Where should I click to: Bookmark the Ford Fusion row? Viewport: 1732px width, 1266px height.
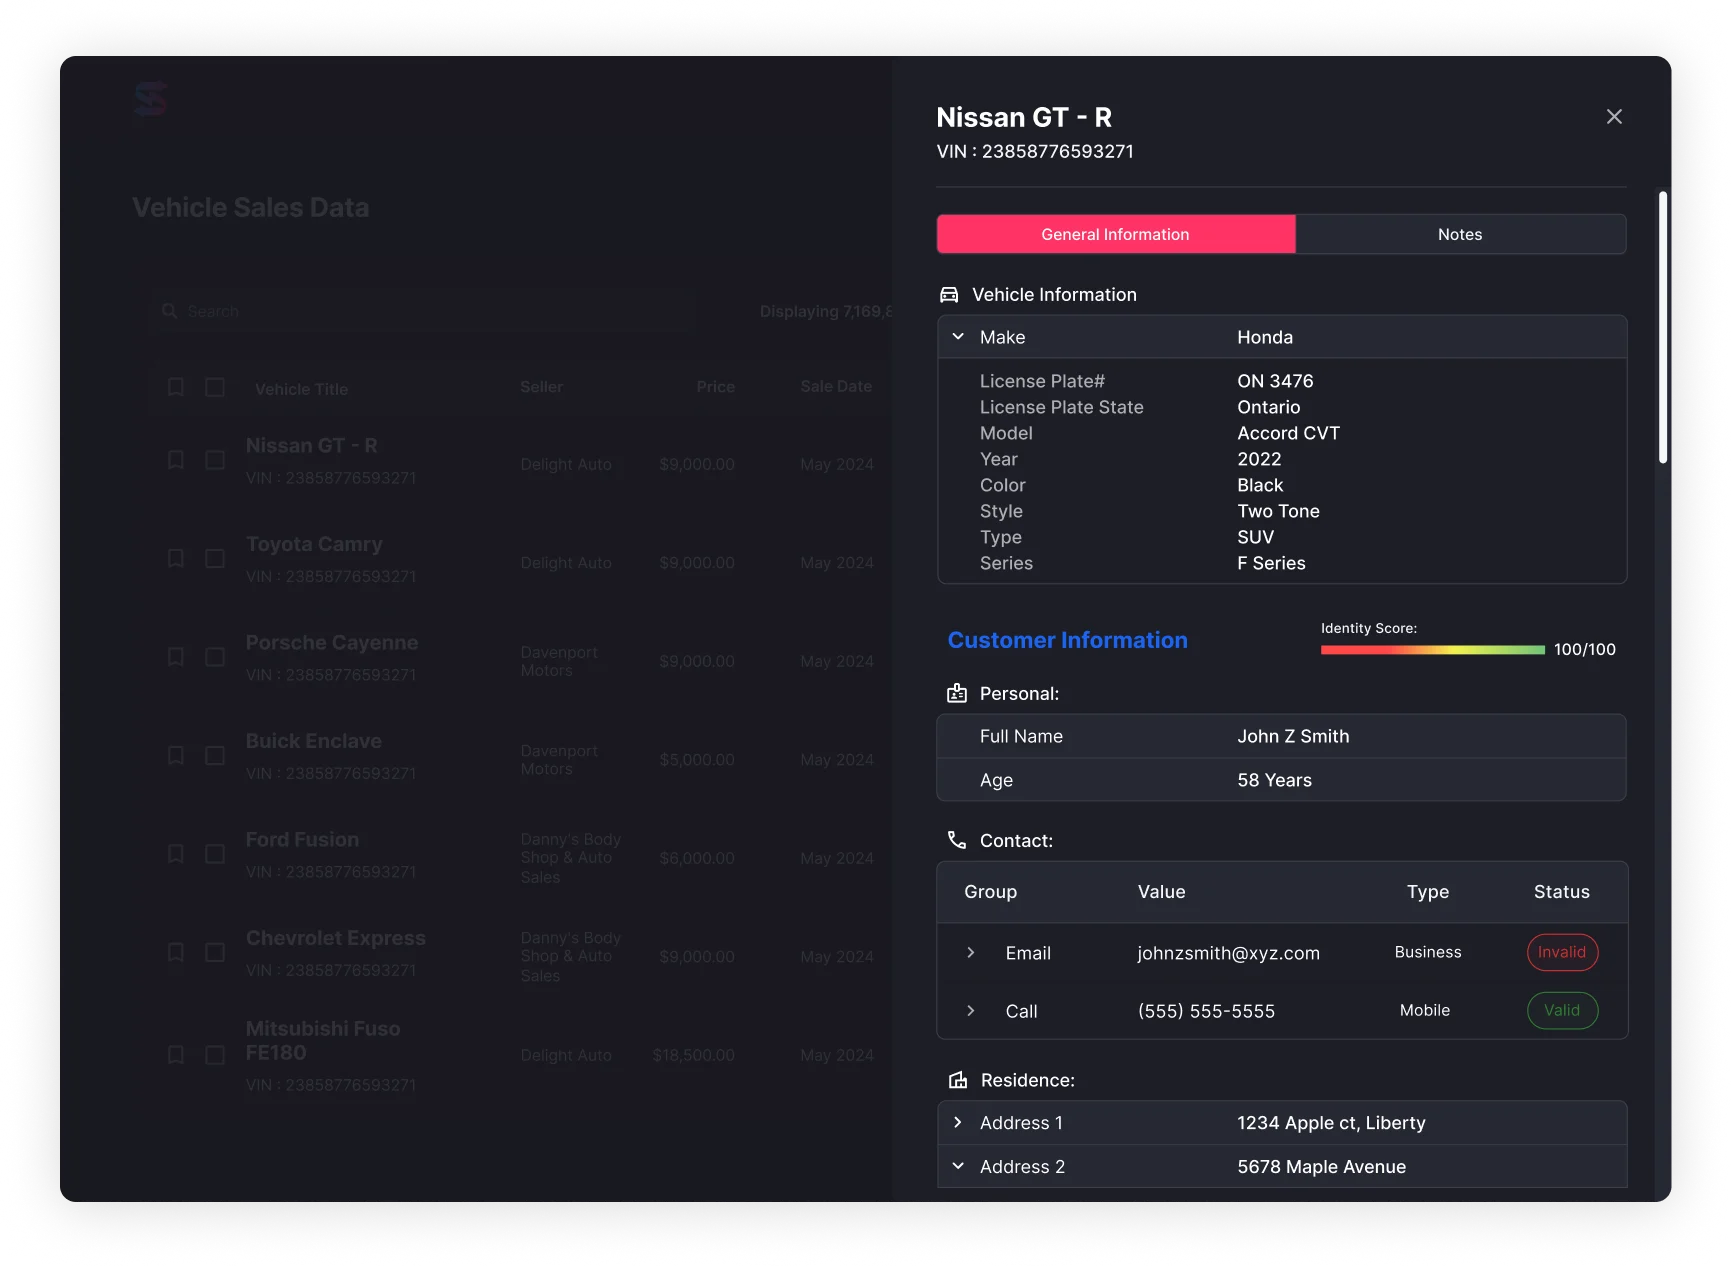click(x=176, y=854)
